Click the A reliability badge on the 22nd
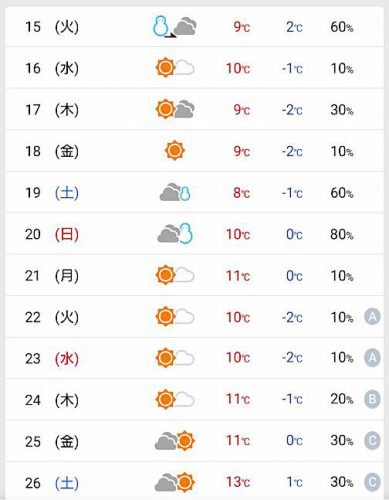The height and width of the screenshot is (500, 389). click(372, 316)
